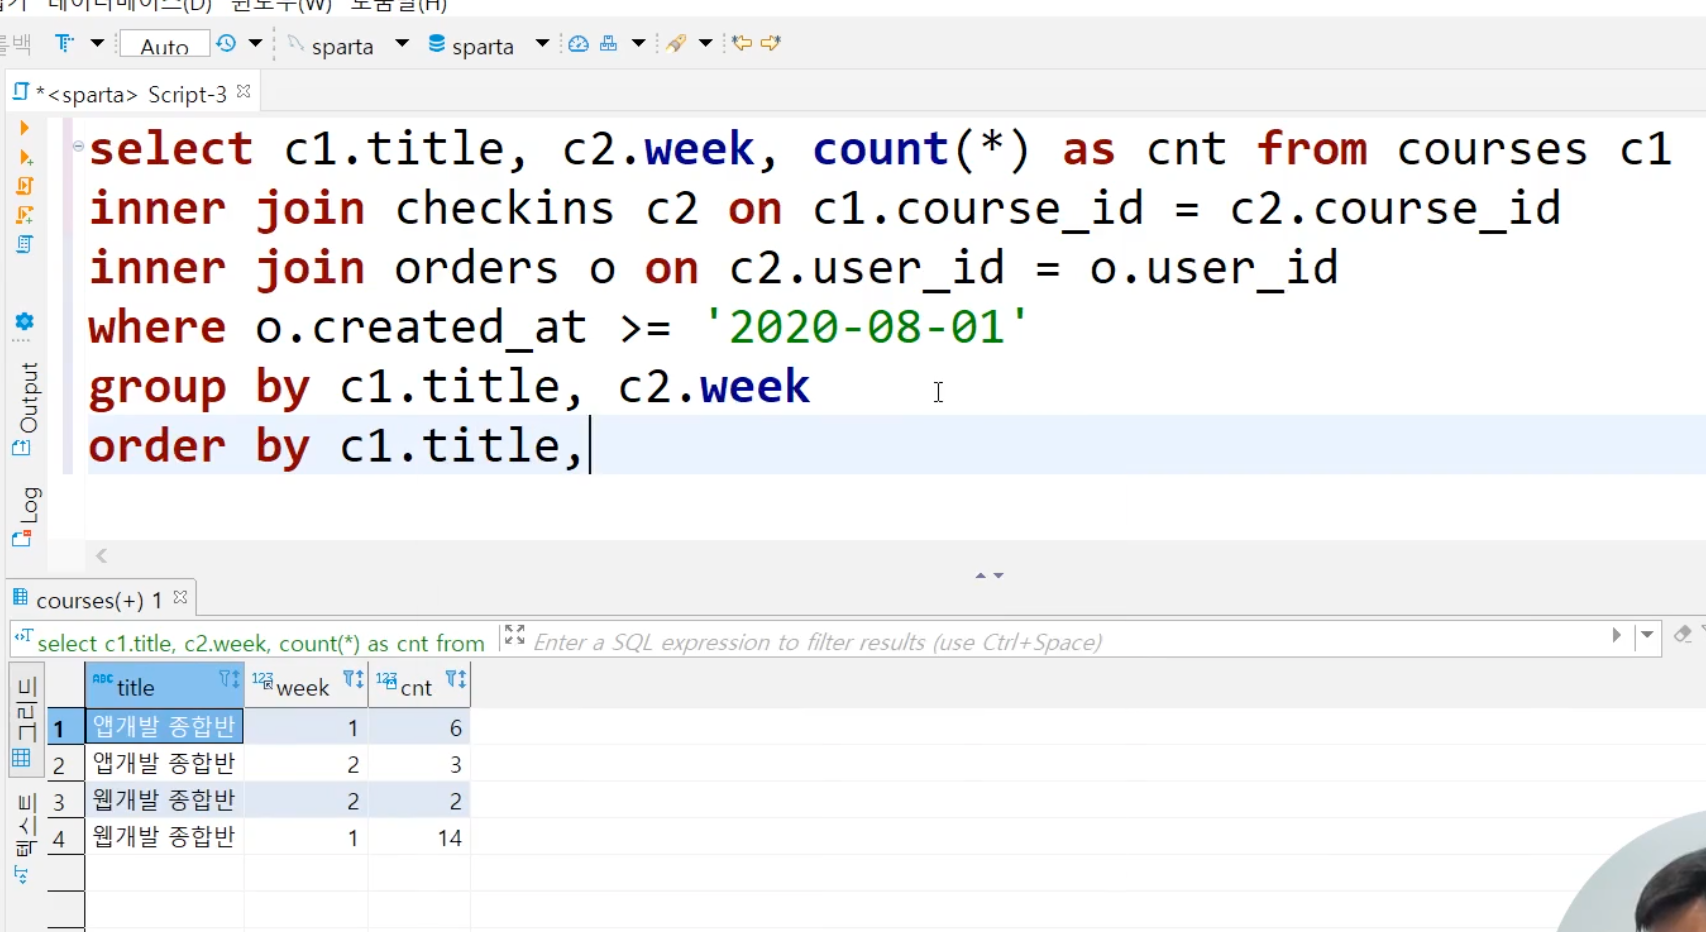
Task: Show the Output side panel
Action: pyautogui.click(x=26, y=408)
